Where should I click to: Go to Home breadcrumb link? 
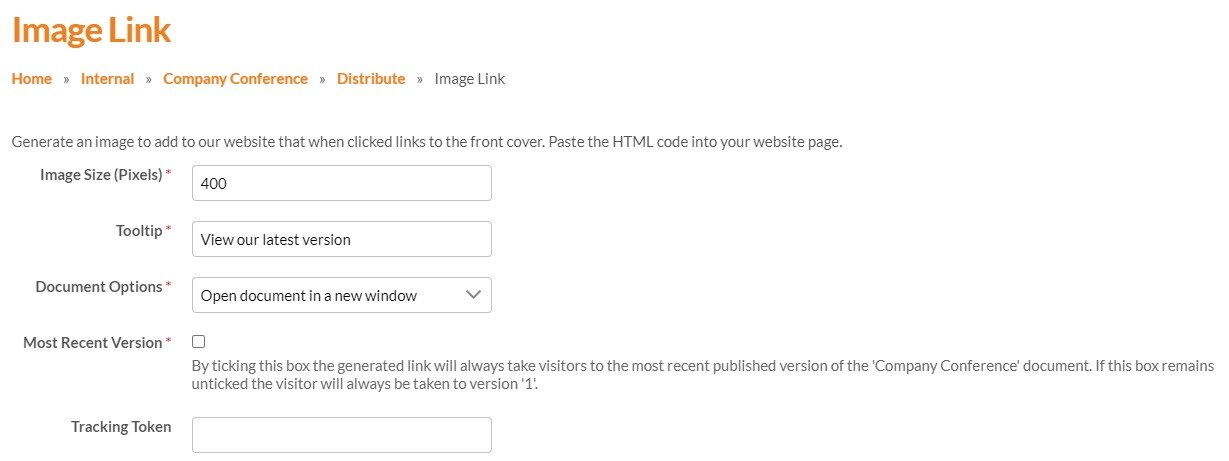(32, 79)
